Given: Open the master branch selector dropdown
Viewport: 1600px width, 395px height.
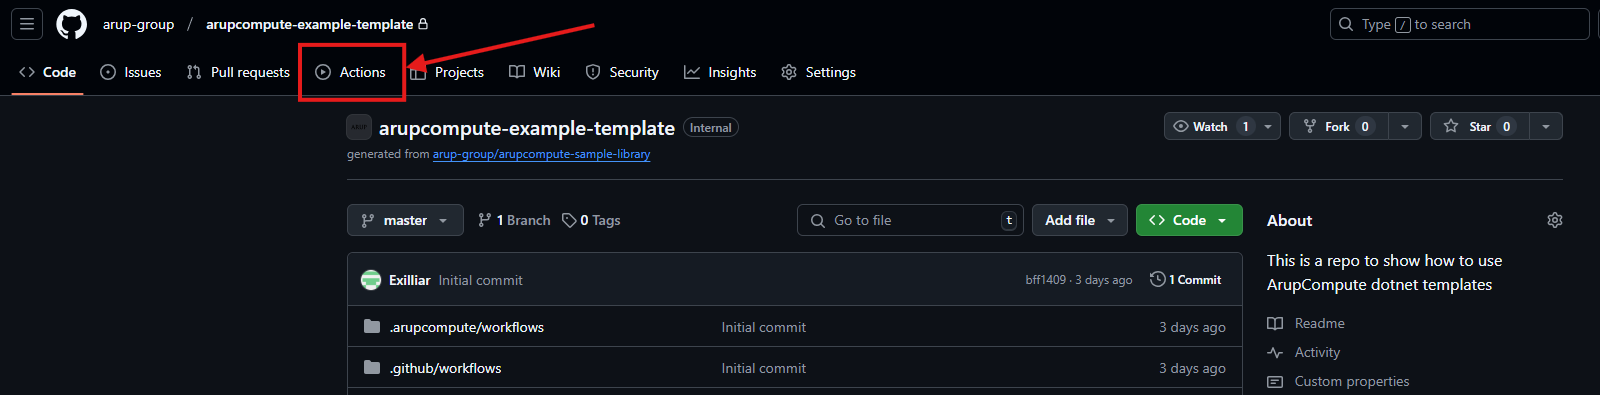Looking at the screenshot, I should click(x=405, y=220).
